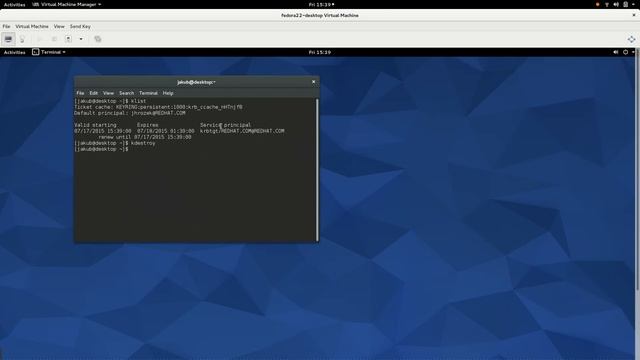Screen dimensions: 640x360
Task: Open Virtual Machine Manager app menu in top bar
Action: pos(67,4)
